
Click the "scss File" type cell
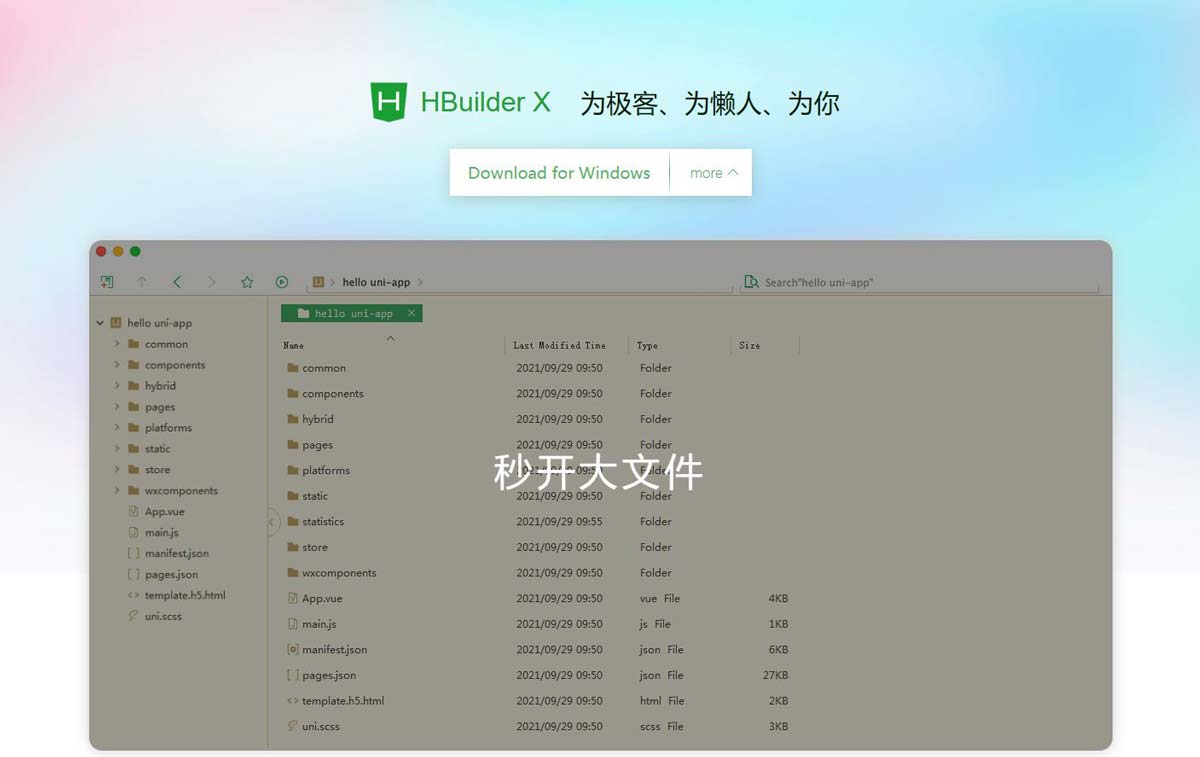(x=662, y=726)
